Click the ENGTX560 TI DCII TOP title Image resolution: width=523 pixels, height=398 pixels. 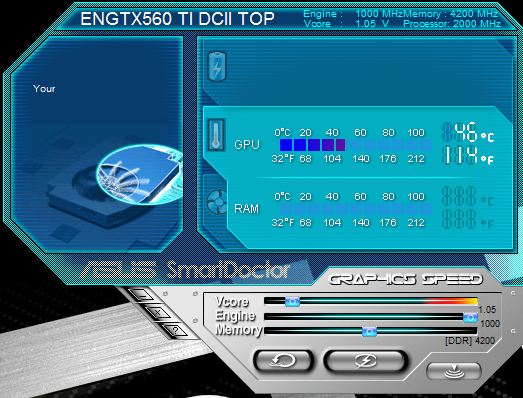[177, 19]
